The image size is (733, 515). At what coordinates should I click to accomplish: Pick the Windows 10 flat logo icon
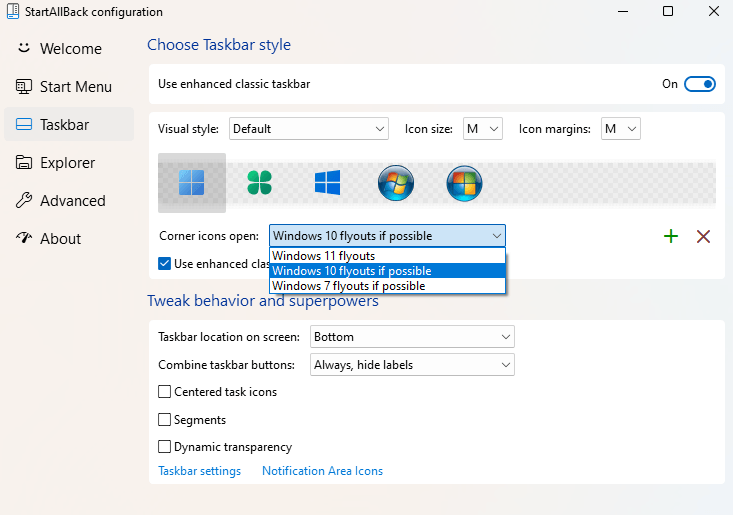click(x=327, y=182)
